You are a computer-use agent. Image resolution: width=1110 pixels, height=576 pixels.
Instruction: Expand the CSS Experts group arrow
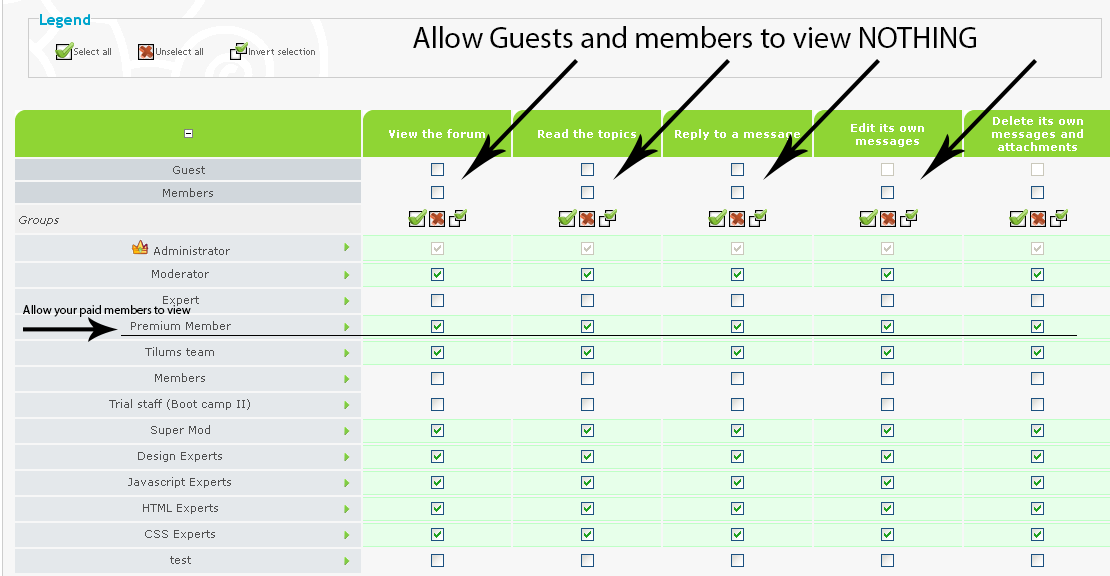pos(347,535)
